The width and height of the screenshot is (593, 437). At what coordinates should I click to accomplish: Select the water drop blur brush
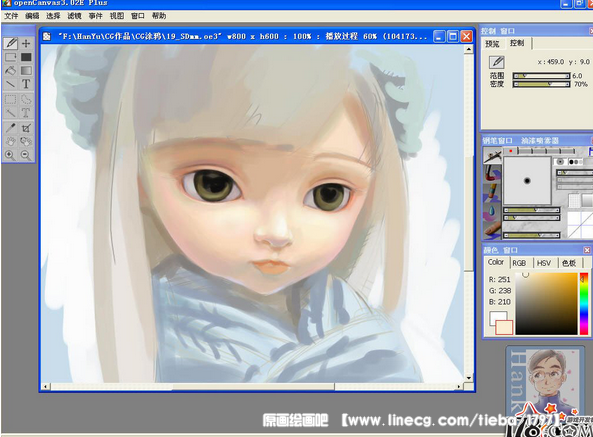pyautogui.click(x=492, y=212)
